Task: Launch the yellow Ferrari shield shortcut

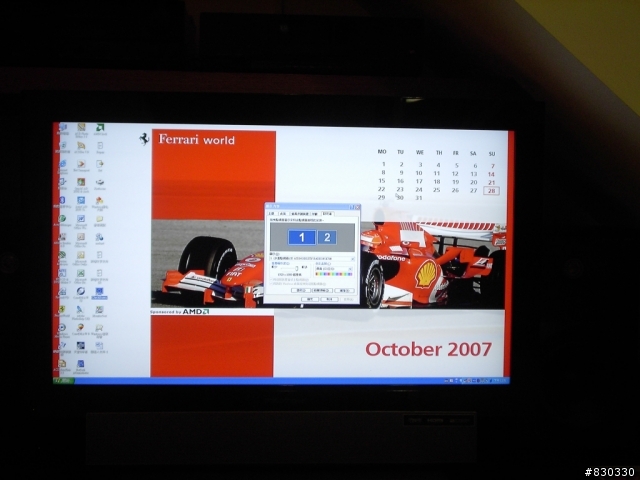Action: (62, 309)
